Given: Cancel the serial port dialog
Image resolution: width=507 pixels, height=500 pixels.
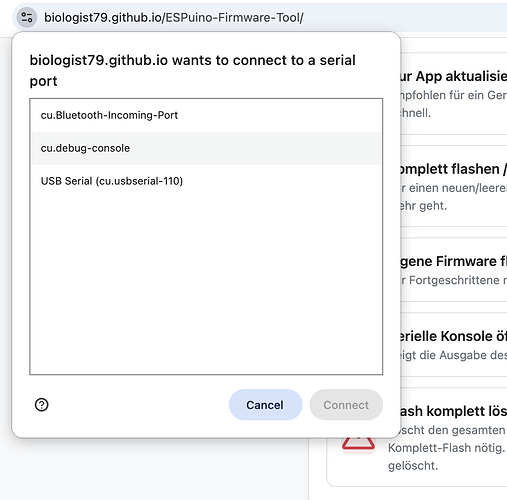Looking at the screenshot, I should pyautogui.click(x=265, y=405).
